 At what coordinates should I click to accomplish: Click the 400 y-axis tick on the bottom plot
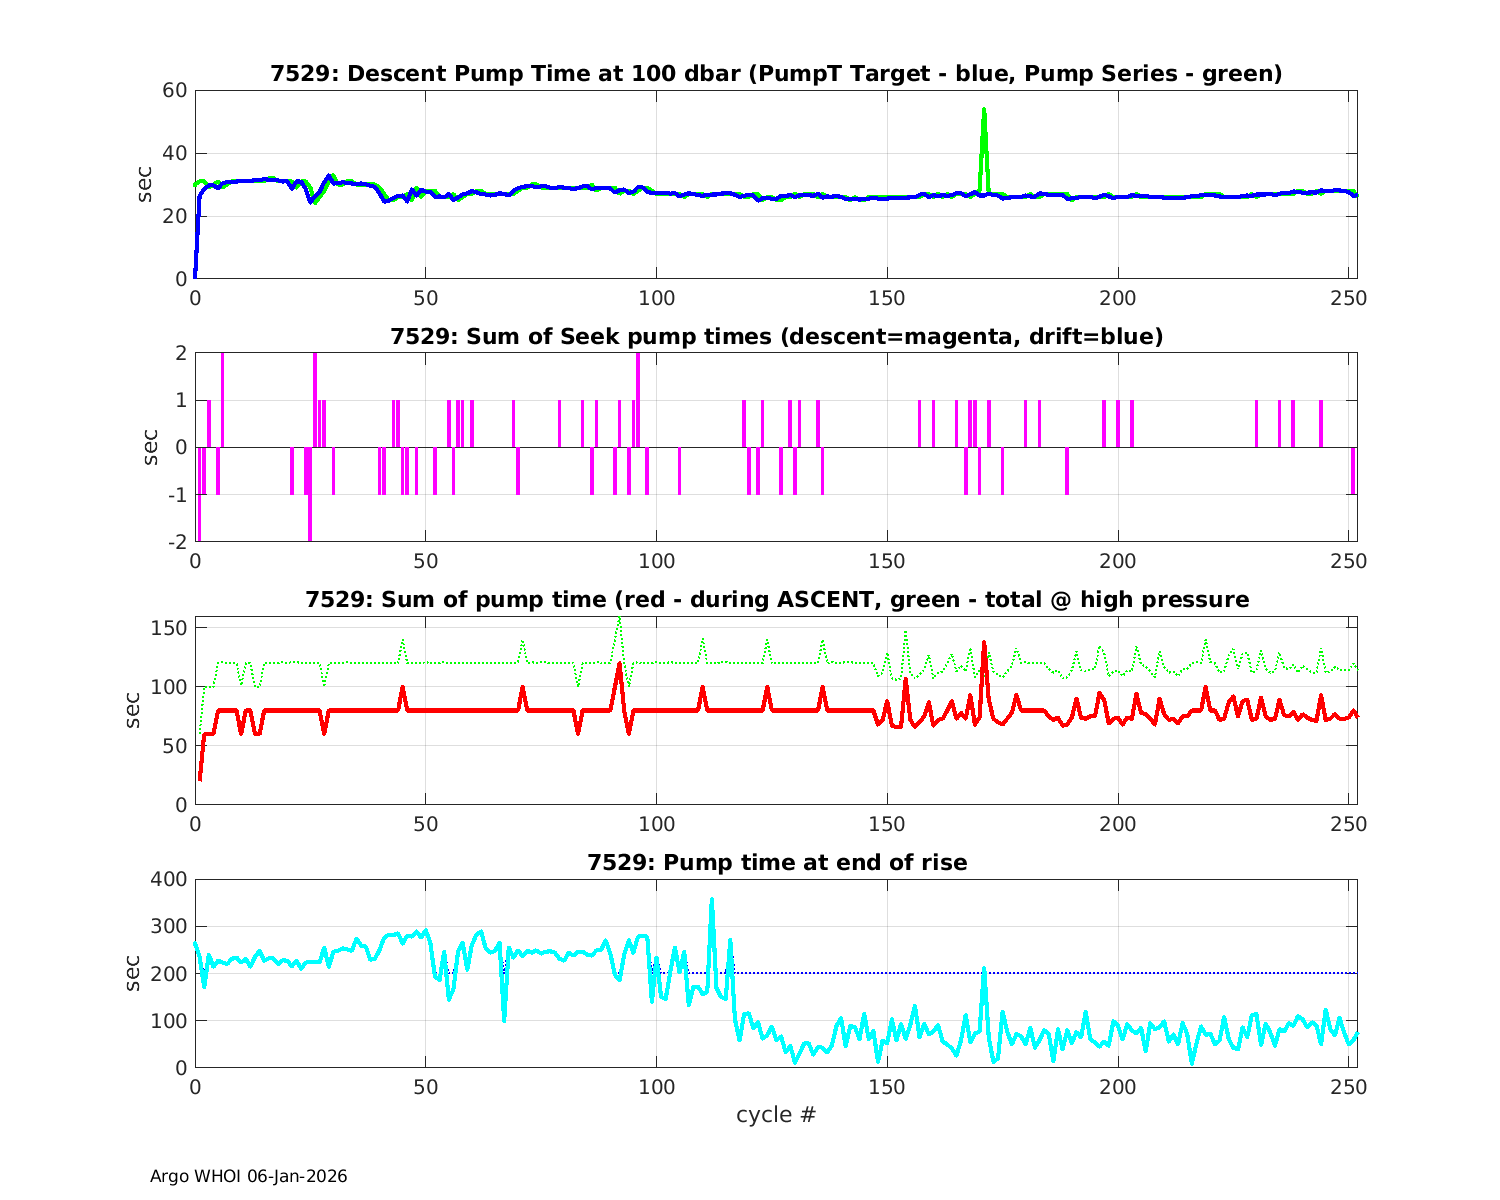click(168, 879)
